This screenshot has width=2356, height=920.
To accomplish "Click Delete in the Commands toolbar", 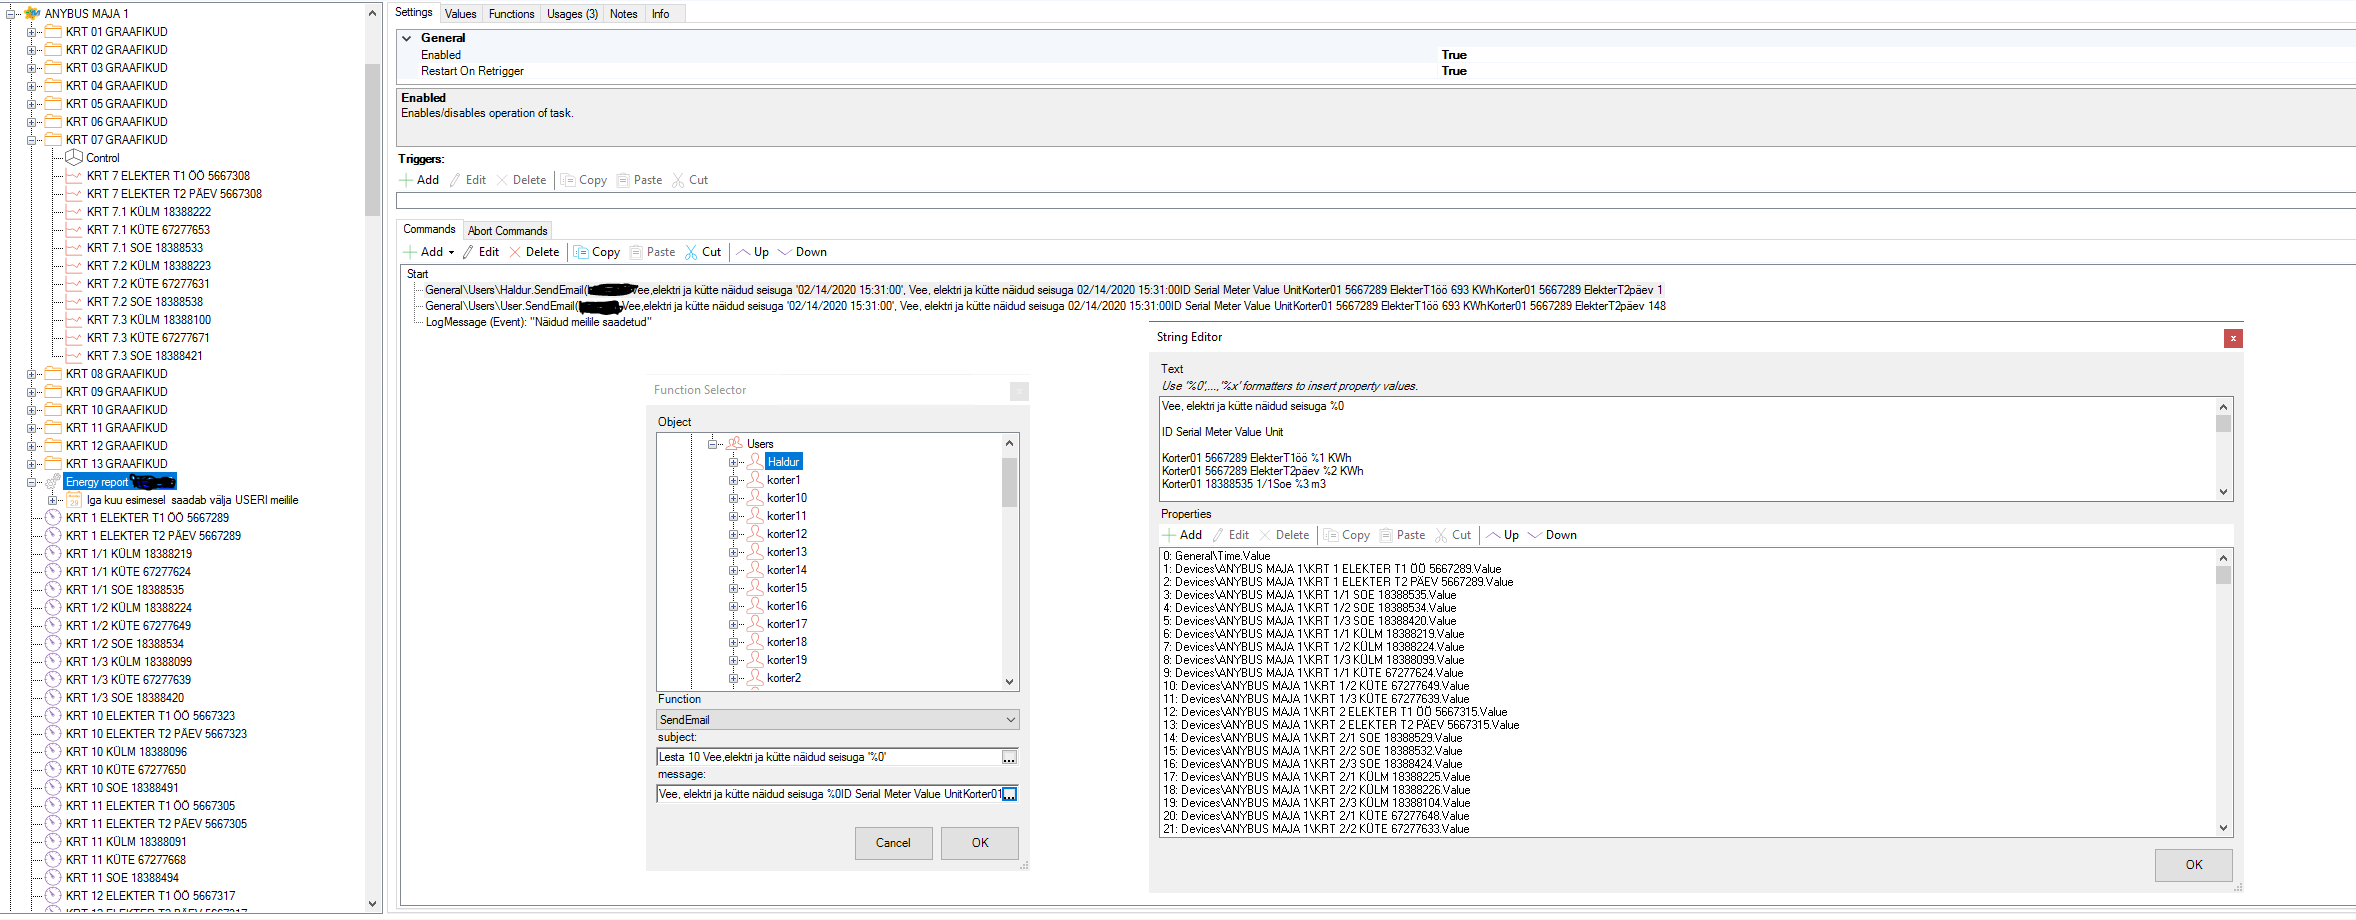I will click(x=534, y=252).
